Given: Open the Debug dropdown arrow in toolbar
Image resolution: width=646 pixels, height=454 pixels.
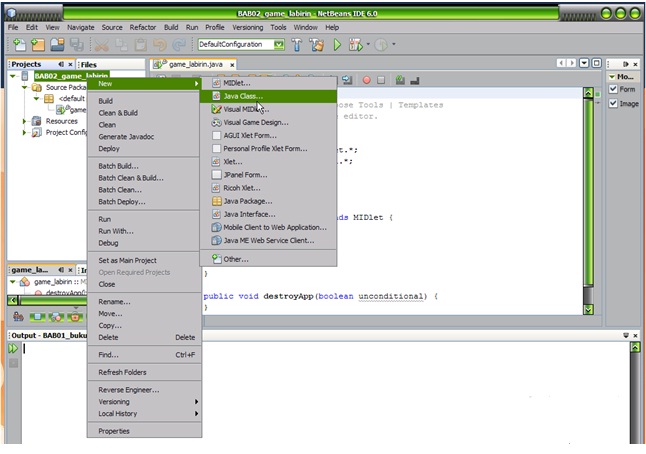Looking at the screenshot, I should point(368,44).
